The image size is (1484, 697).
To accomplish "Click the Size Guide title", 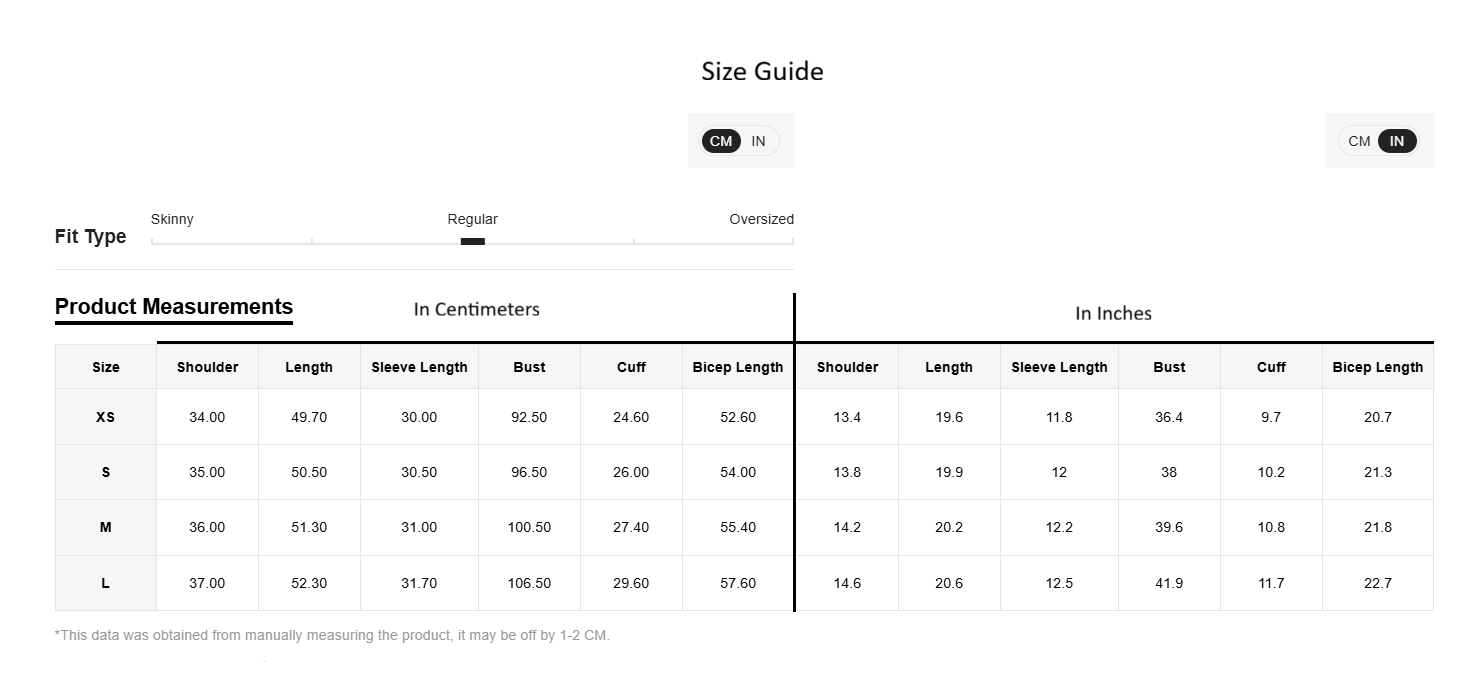I will click(x=762, y=72).
